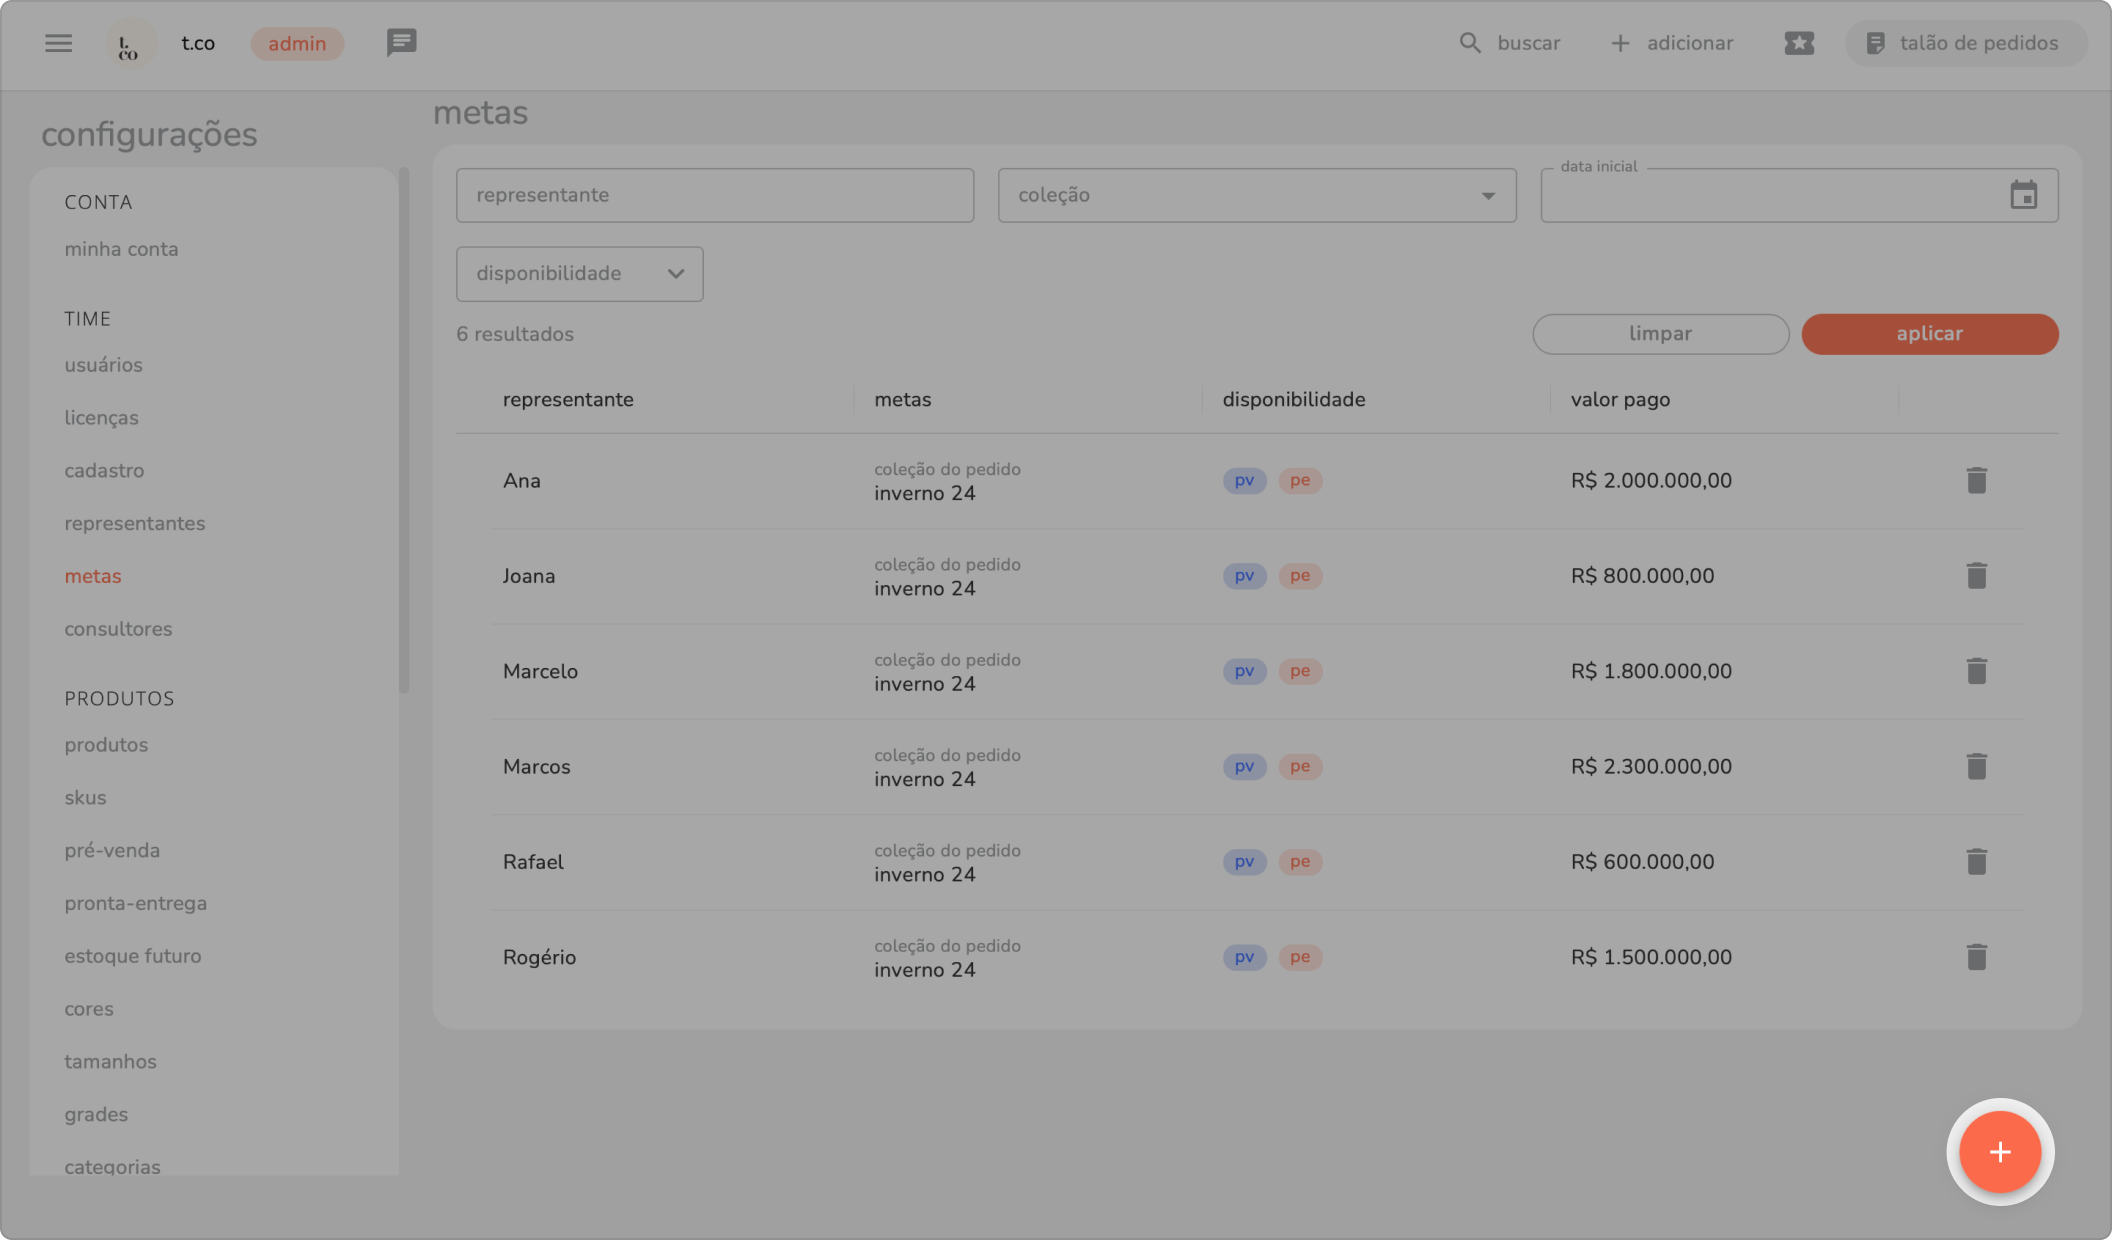This screenshot has width=2112, height=1240.
Task: Delete Rogério's goal with trash icon
Action: tap(1976, 957)
